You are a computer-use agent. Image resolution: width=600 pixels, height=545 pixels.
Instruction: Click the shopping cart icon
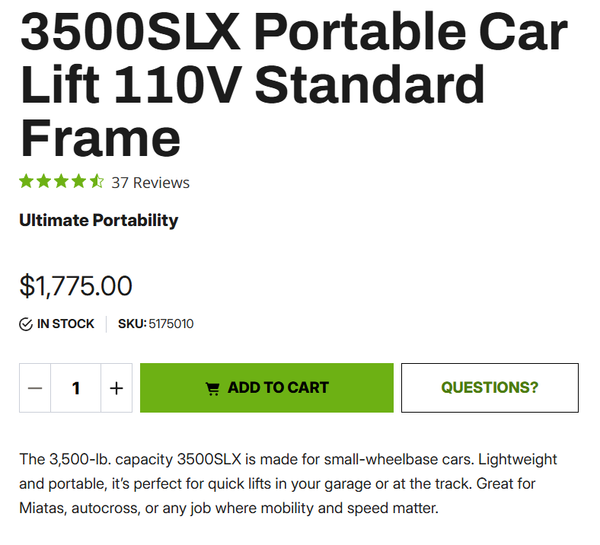coord(212,388)
